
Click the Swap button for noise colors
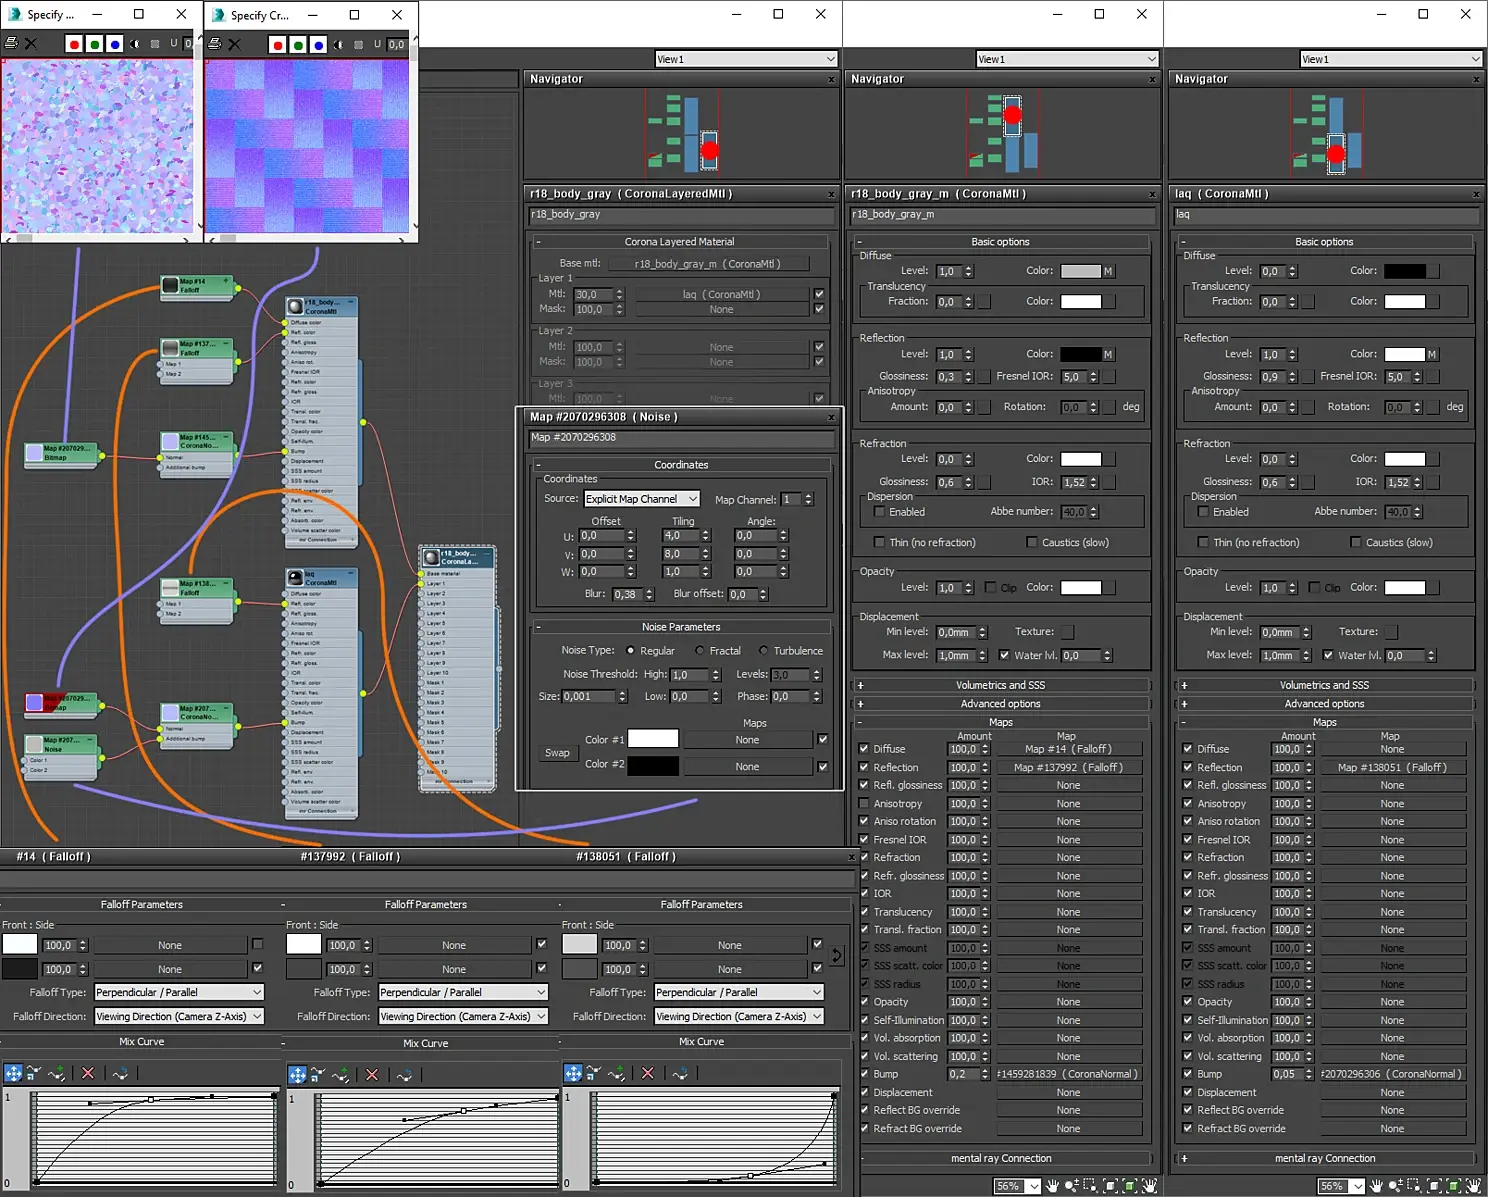point(557,753)
